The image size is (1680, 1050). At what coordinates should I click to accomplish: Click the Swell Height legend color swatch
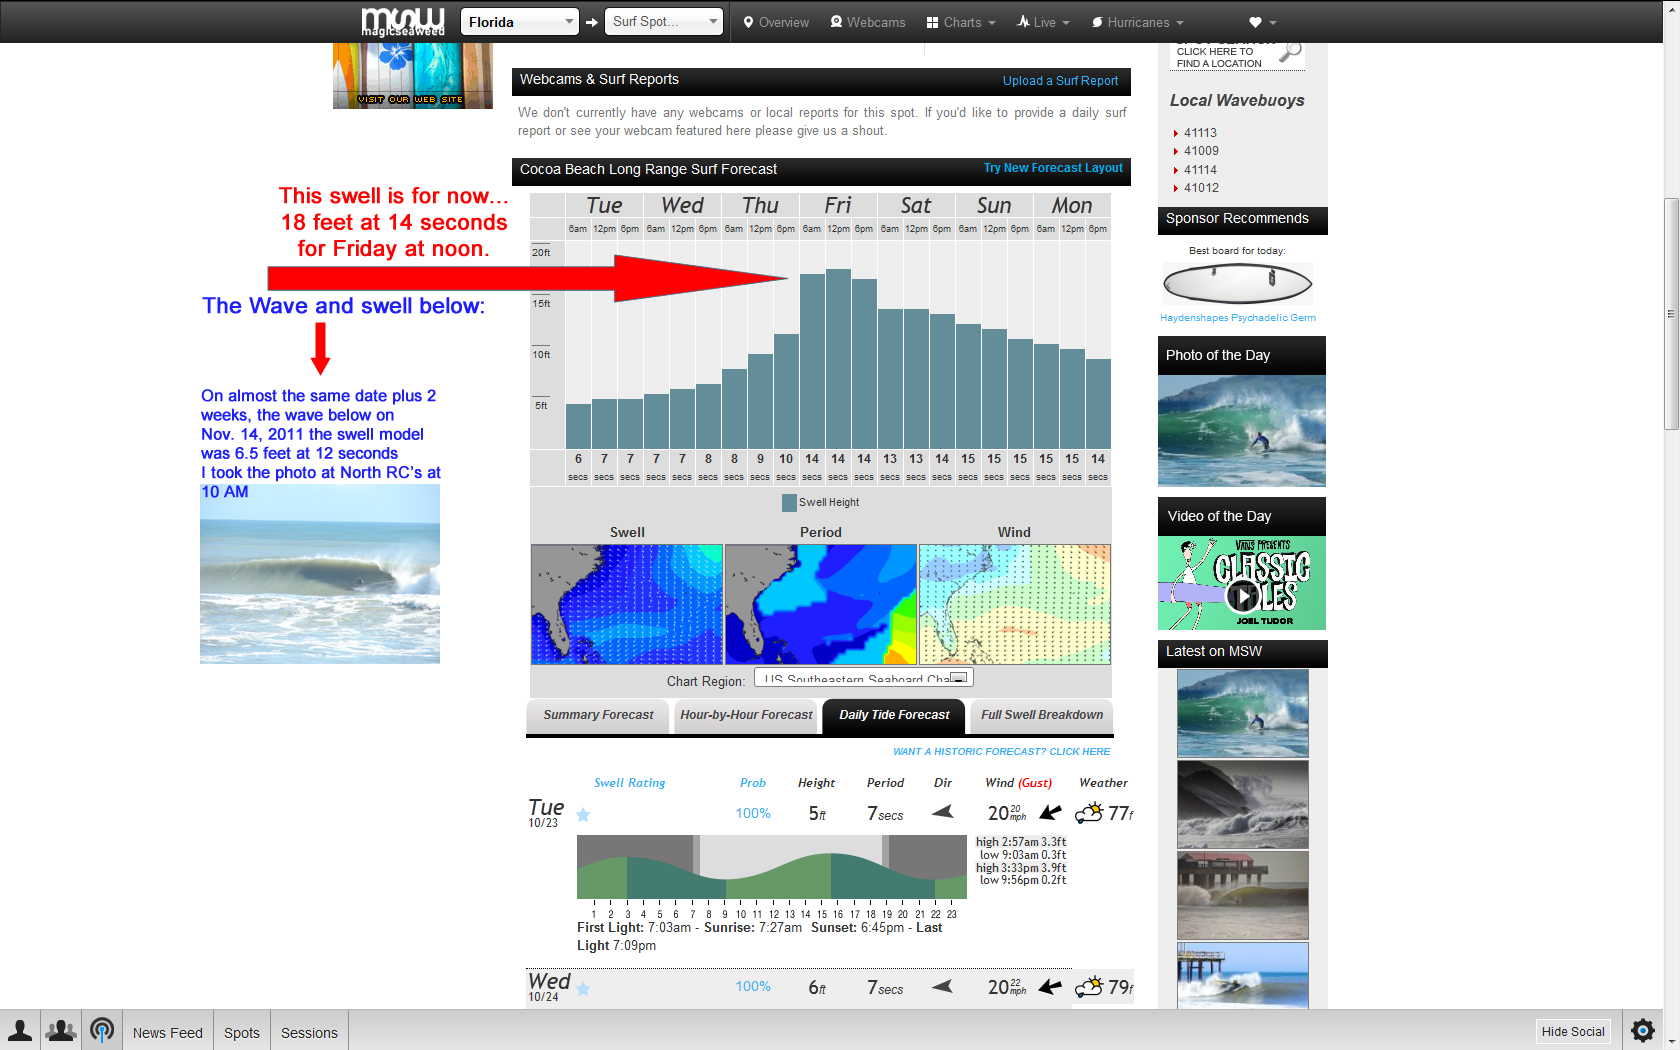tap(789, 503)
